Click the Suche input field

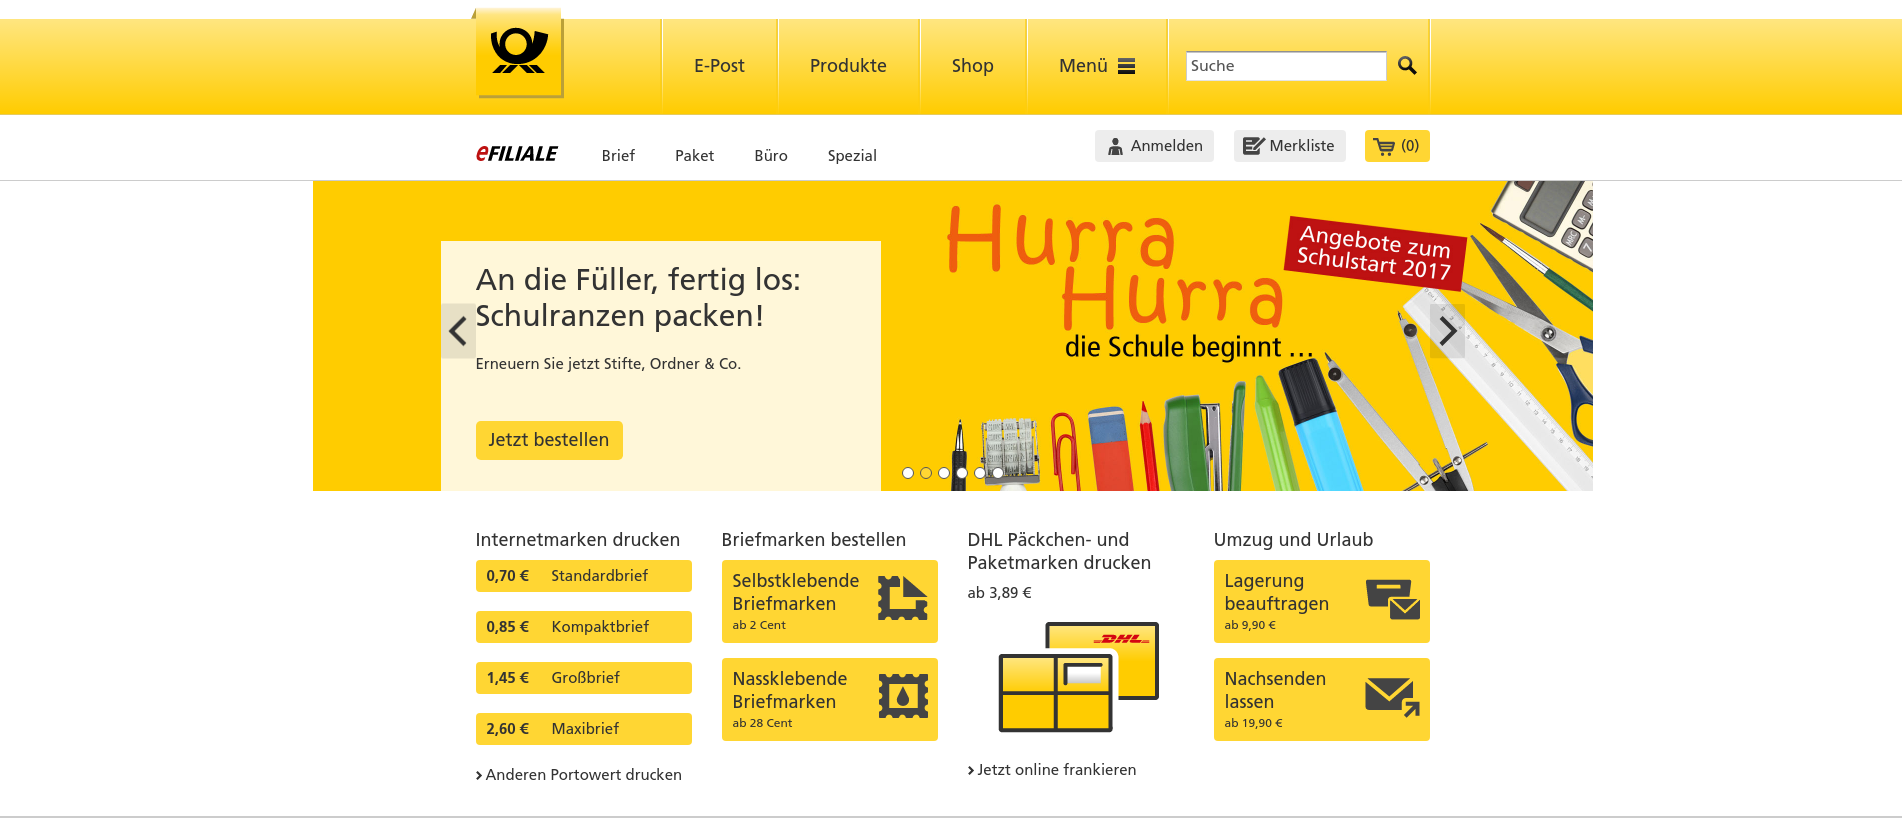(1286, 66)
